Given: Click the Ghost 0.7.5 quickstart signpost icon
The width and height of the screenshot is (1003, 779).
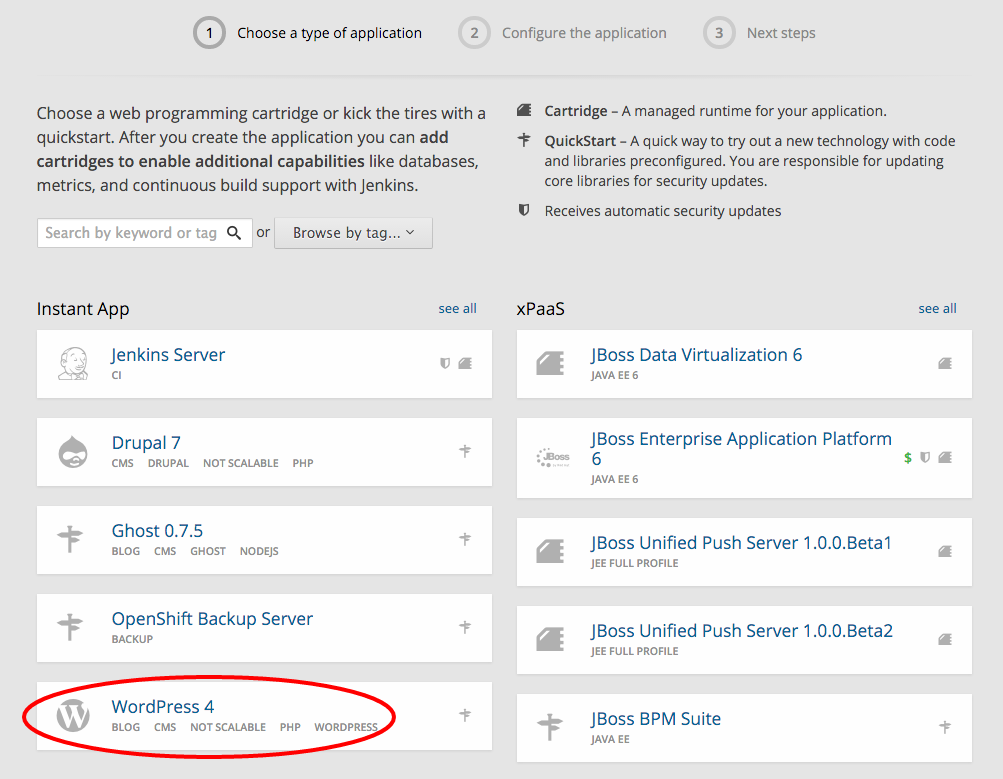Looking at the screenshot, I should [70, 539].
